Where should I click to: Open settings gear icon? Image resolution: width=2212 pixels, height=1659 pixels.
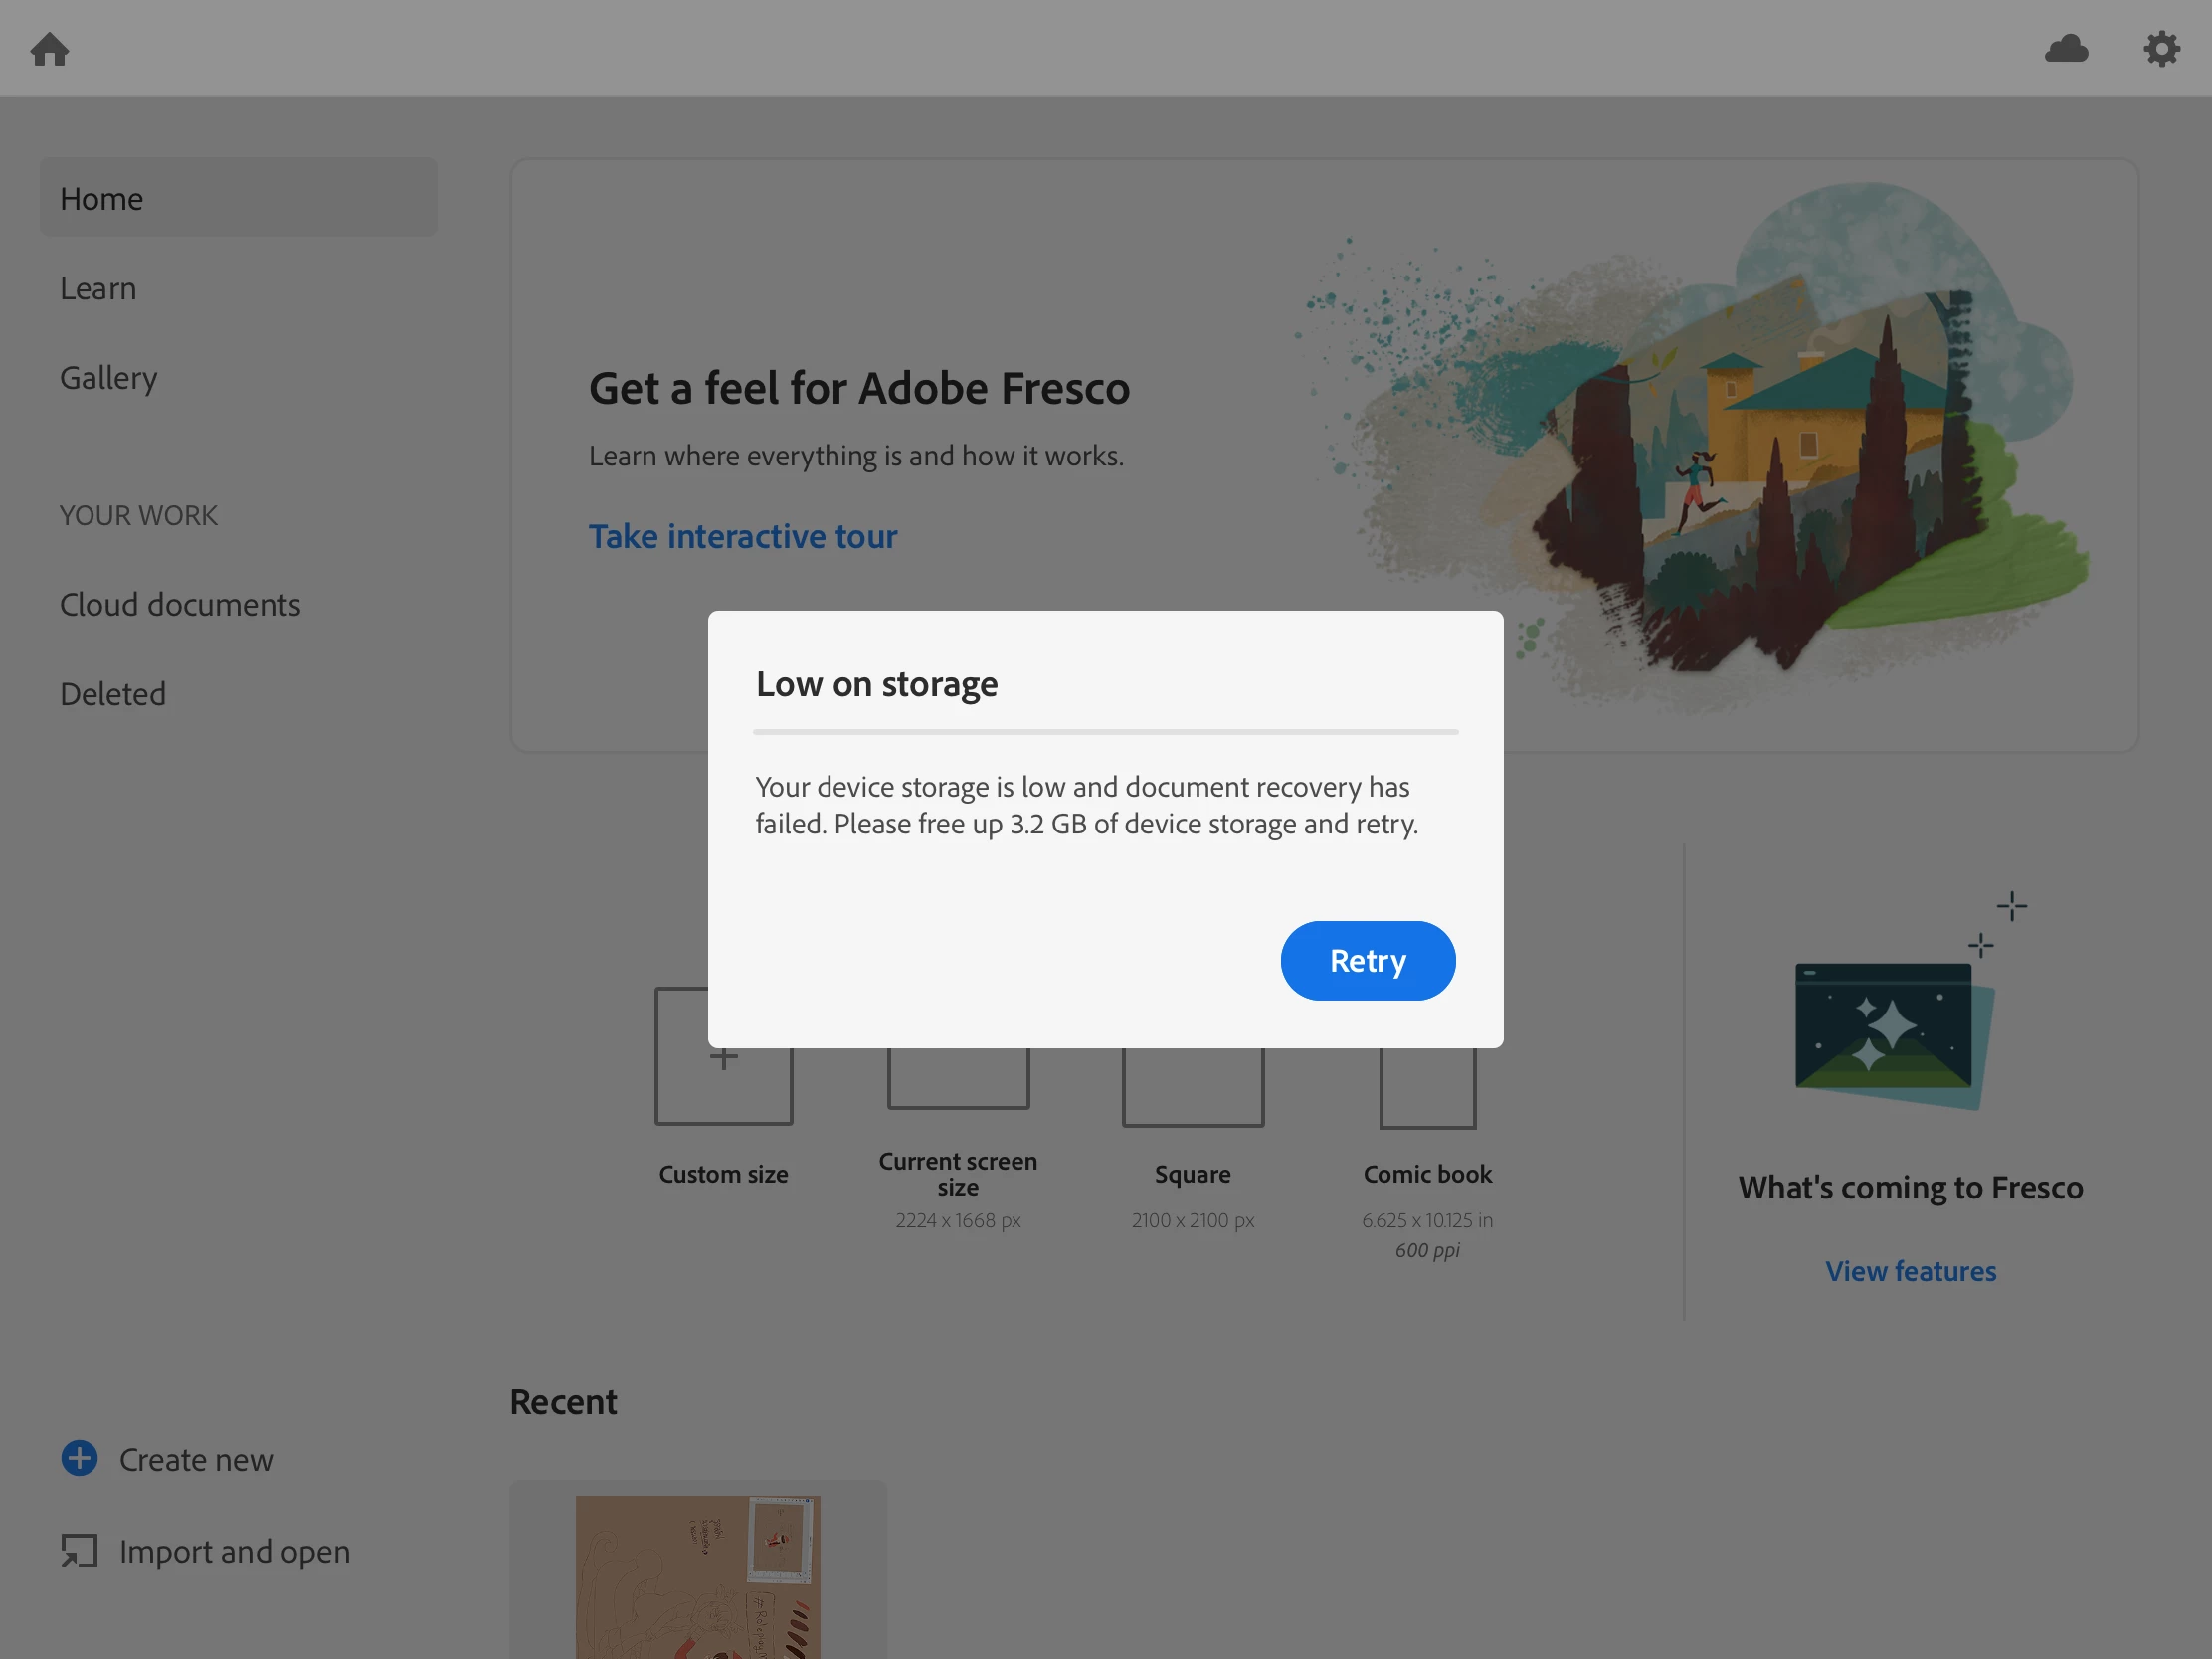tap(2161, 49)
